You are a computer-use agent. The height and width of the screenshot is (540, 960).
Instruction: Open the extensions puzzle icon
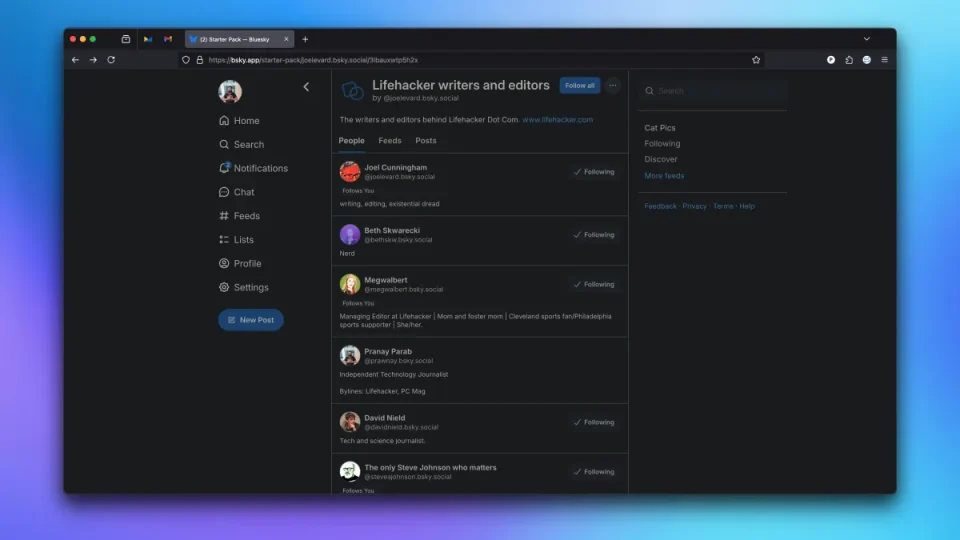coord(849,60)
